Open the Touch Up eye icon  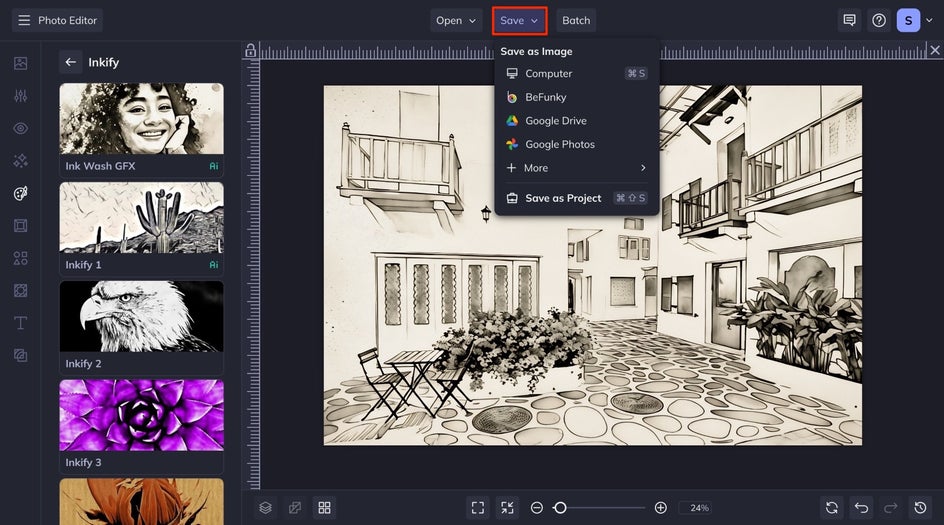pyautogui.click(x=20, y=128)
